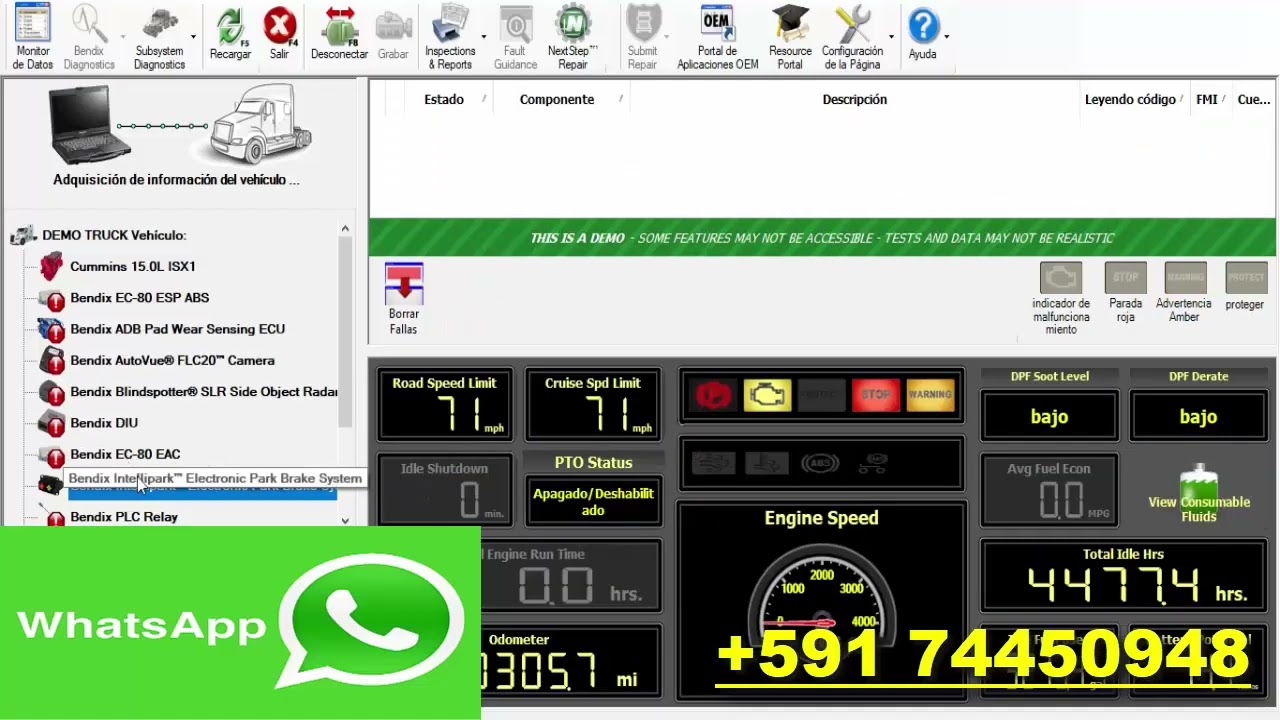
Task: Open NextStep Repair
Action: click(x=573, y=37)
